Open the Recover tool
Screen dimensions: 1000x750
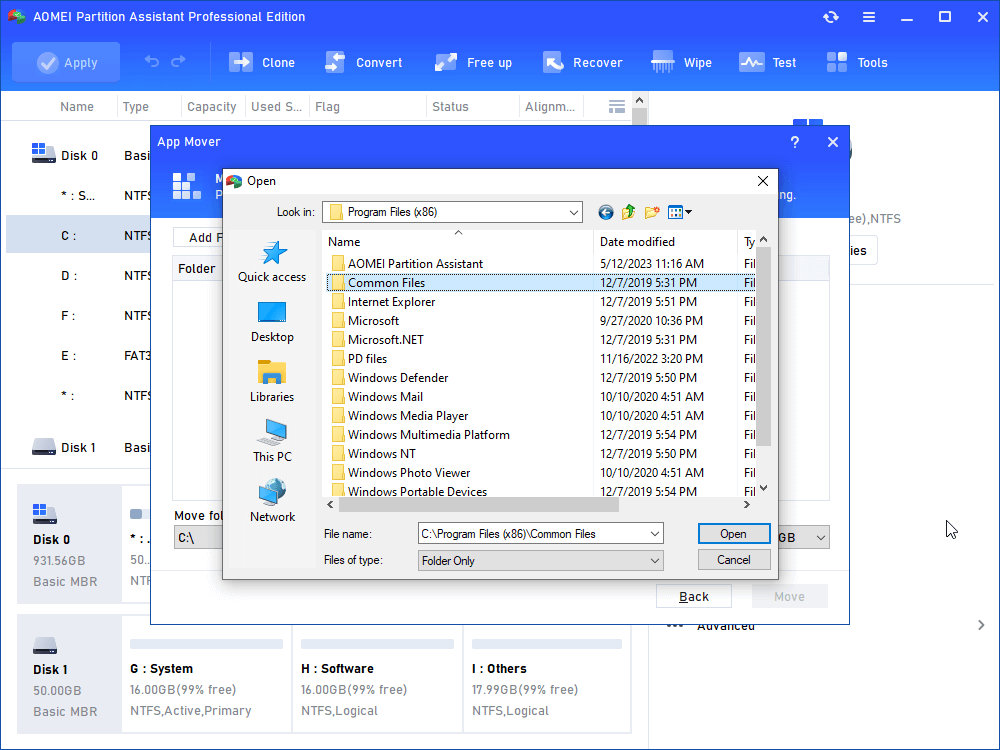[582, 62]
